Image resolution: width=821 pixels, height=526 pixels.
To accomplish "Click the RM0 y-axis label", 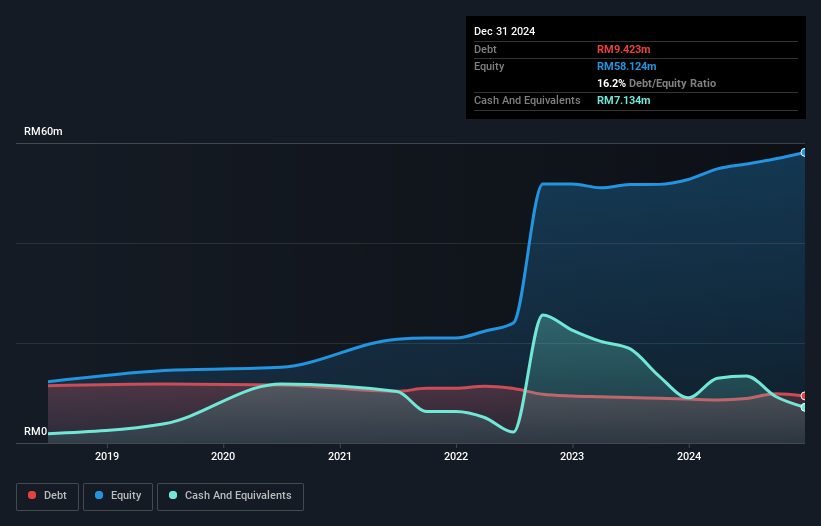I will (x=36, y=432).
